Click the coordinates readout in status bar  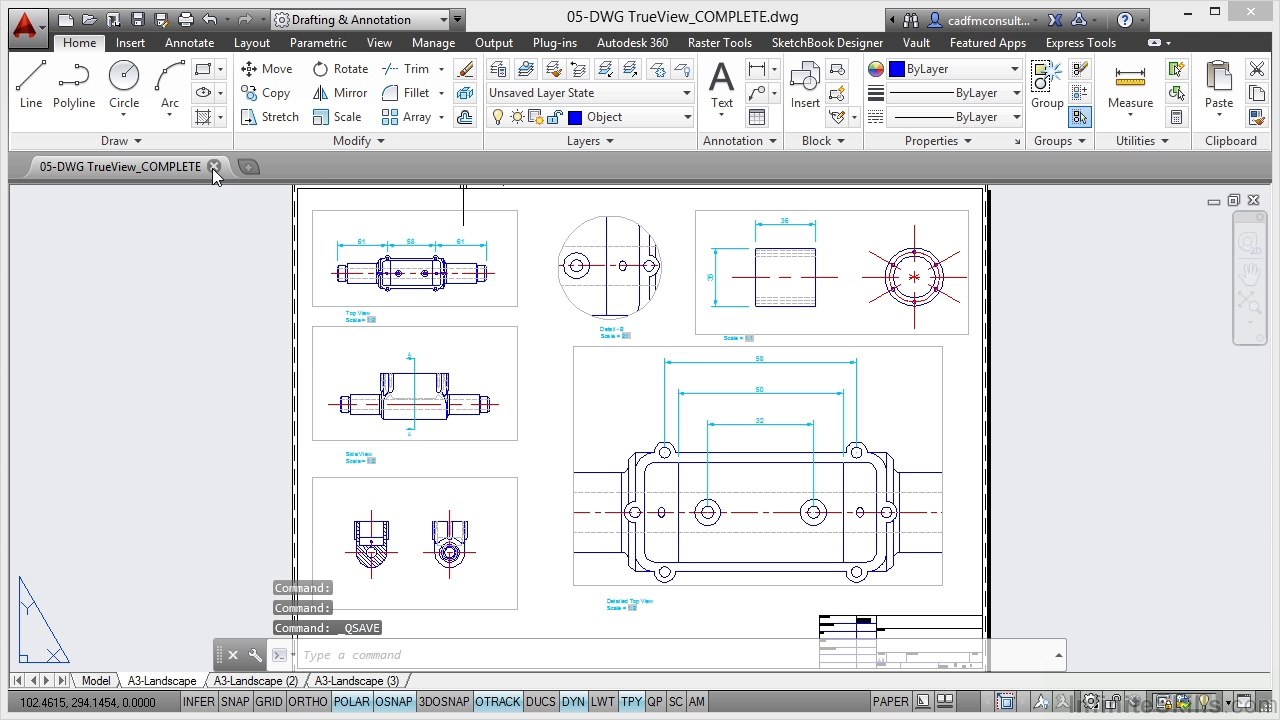click(x=88, y=702)
